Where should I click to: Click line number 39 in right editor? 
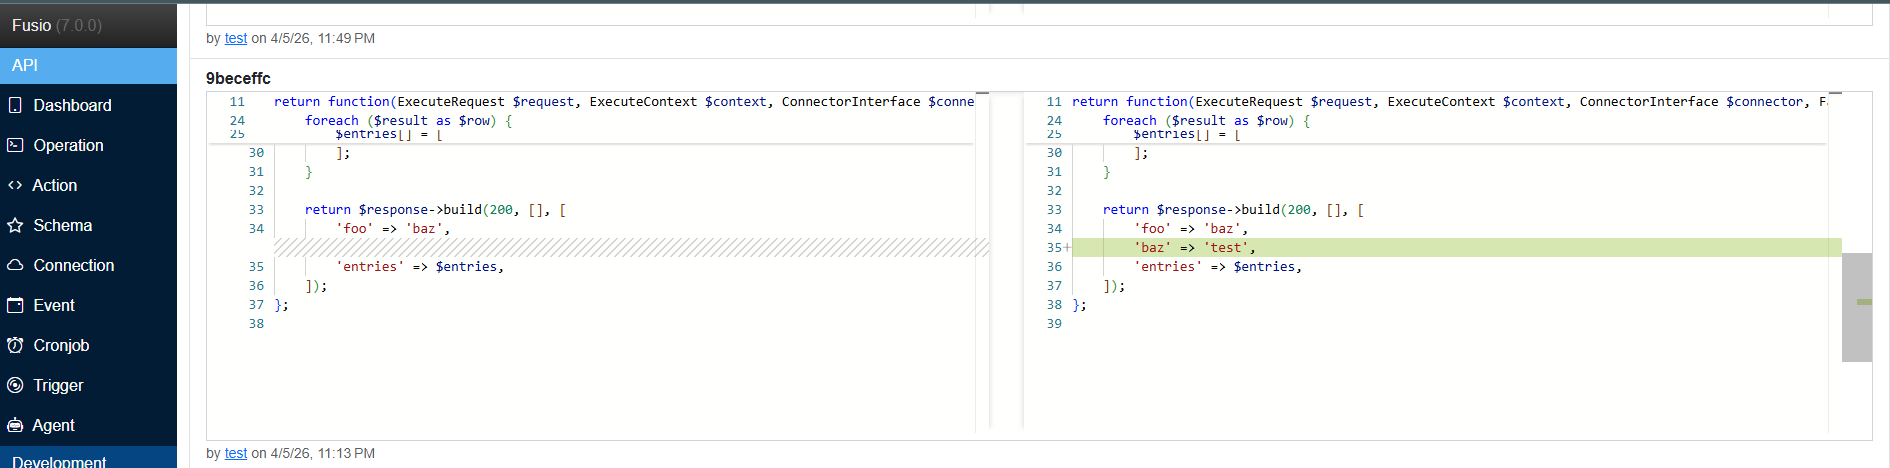pos(1054,323)
